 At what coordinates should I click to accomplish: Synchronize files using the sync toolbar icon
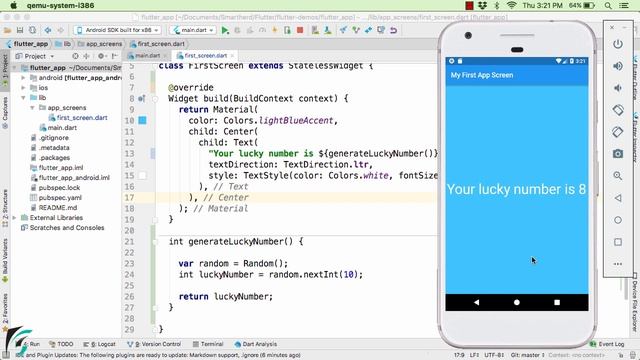coord(32,30)
